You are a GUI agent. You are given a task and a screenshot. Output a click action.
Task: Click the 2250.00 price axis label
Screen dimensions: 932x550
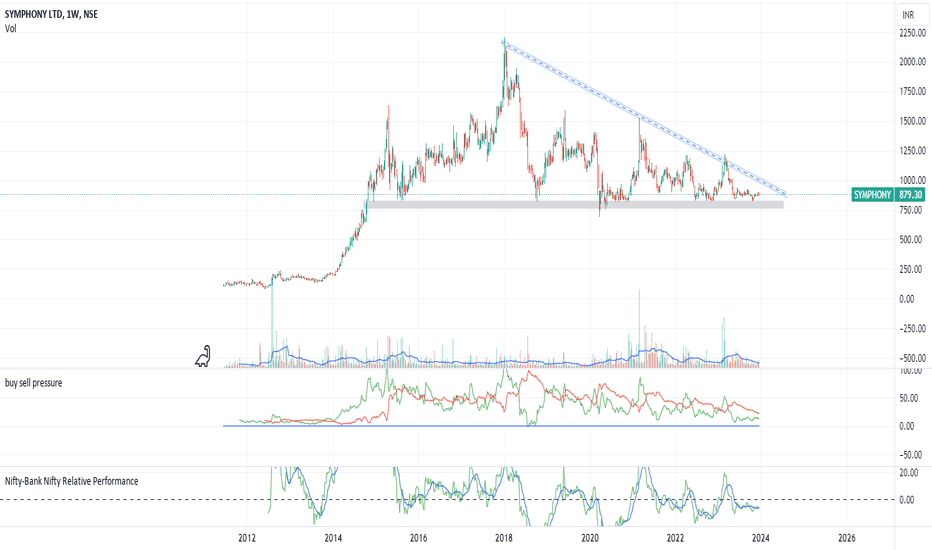click(912, 33)
